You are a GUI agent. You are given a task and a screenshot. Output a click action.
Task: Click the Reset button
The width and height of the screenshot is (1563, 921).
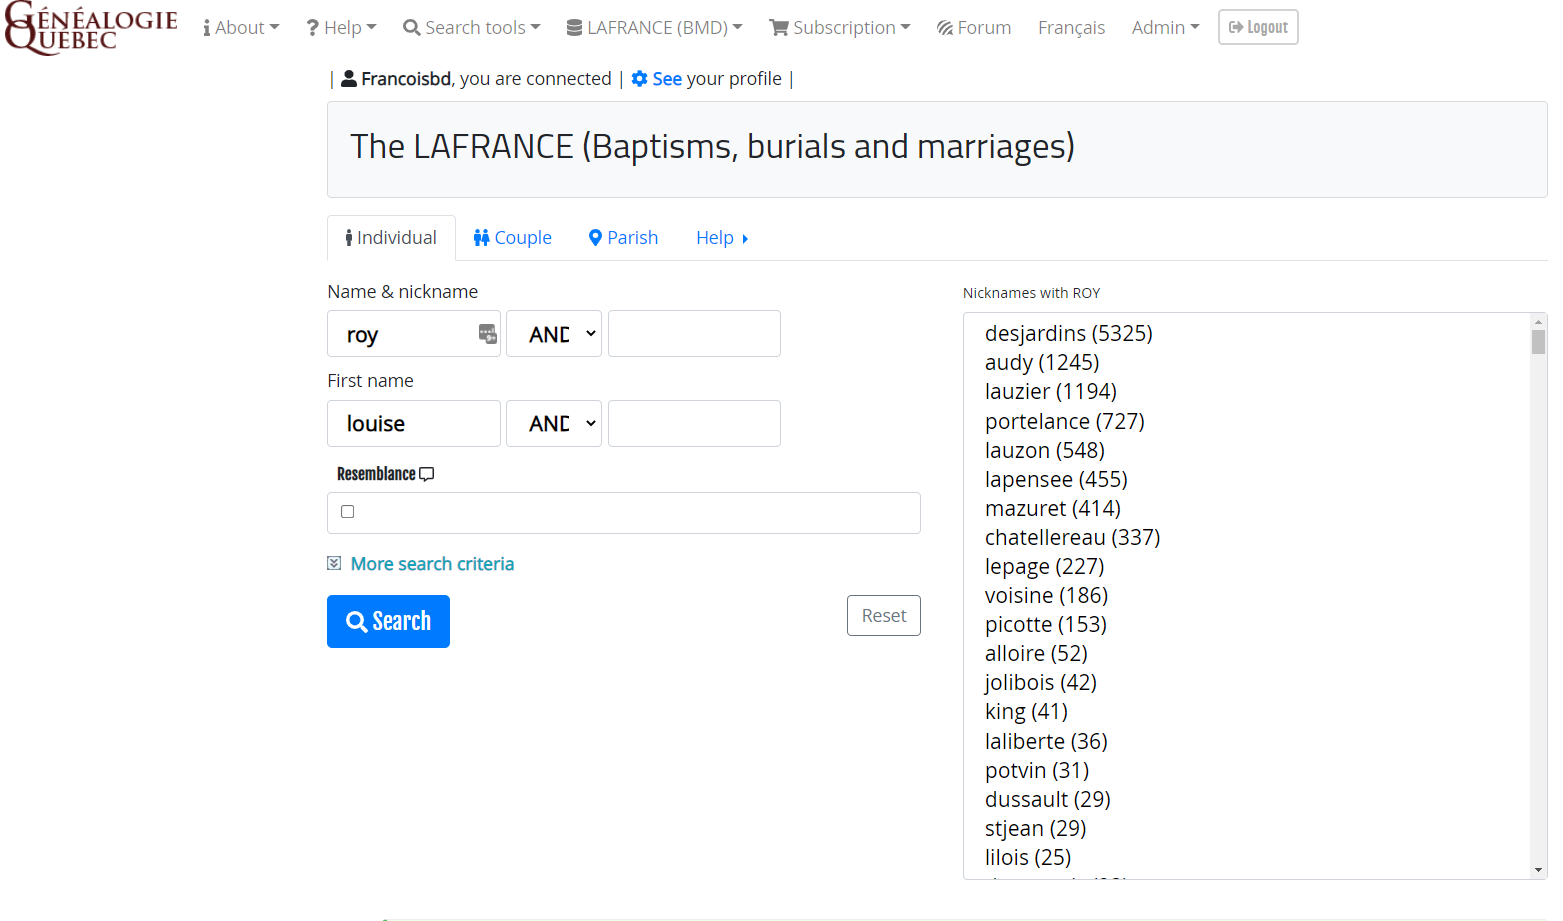(884, 616)
